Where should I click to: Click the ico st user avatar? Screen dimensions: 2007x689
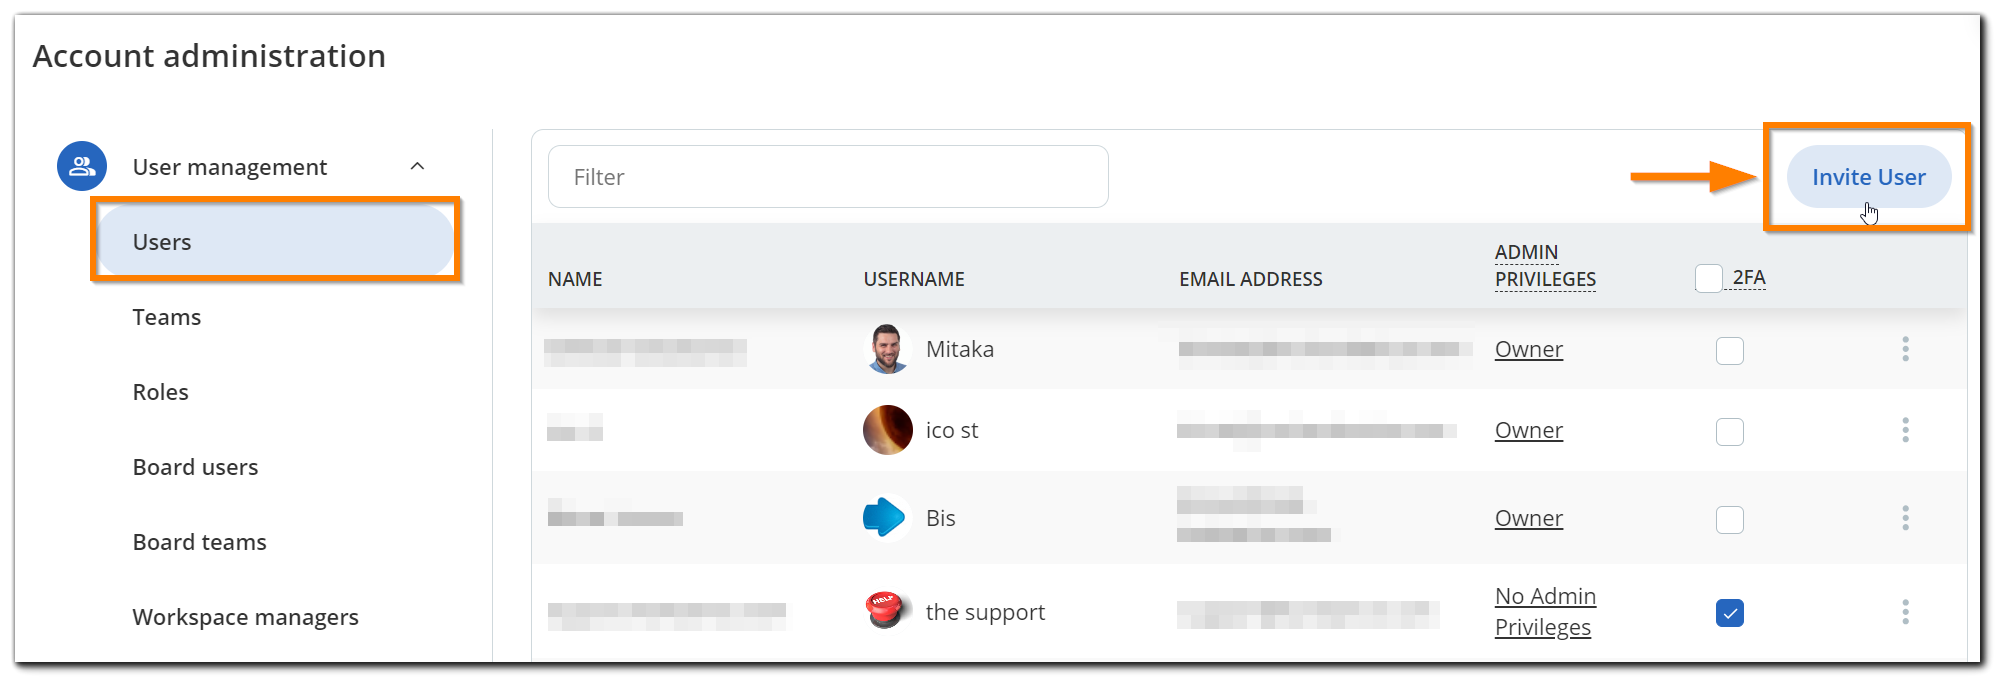886,430
